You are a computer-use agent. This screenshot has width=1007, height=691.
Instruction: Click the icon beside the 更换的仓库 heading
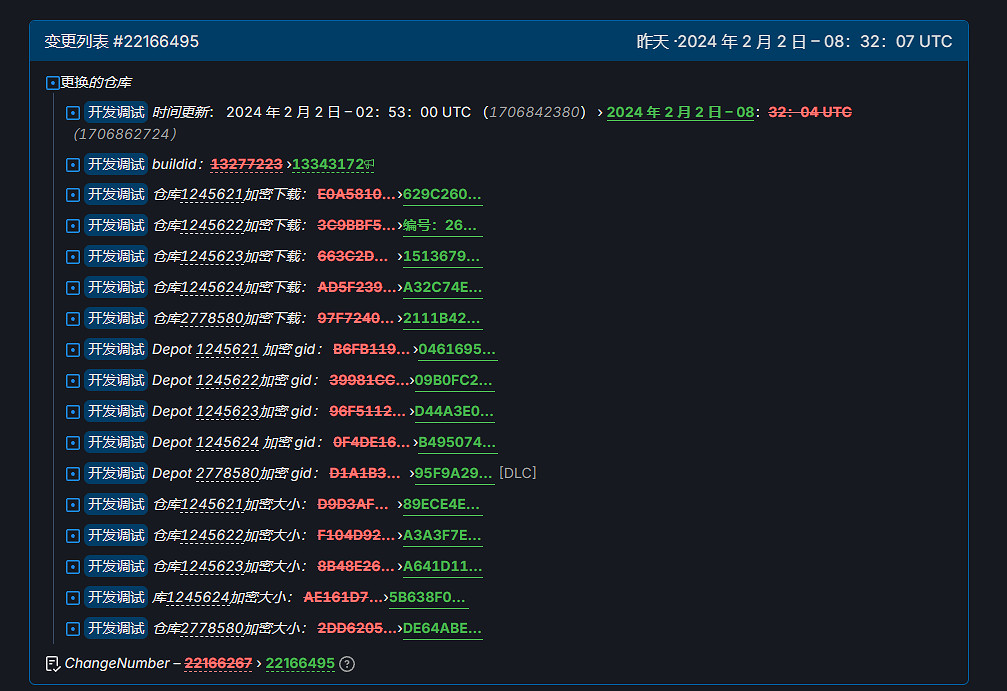53,83
